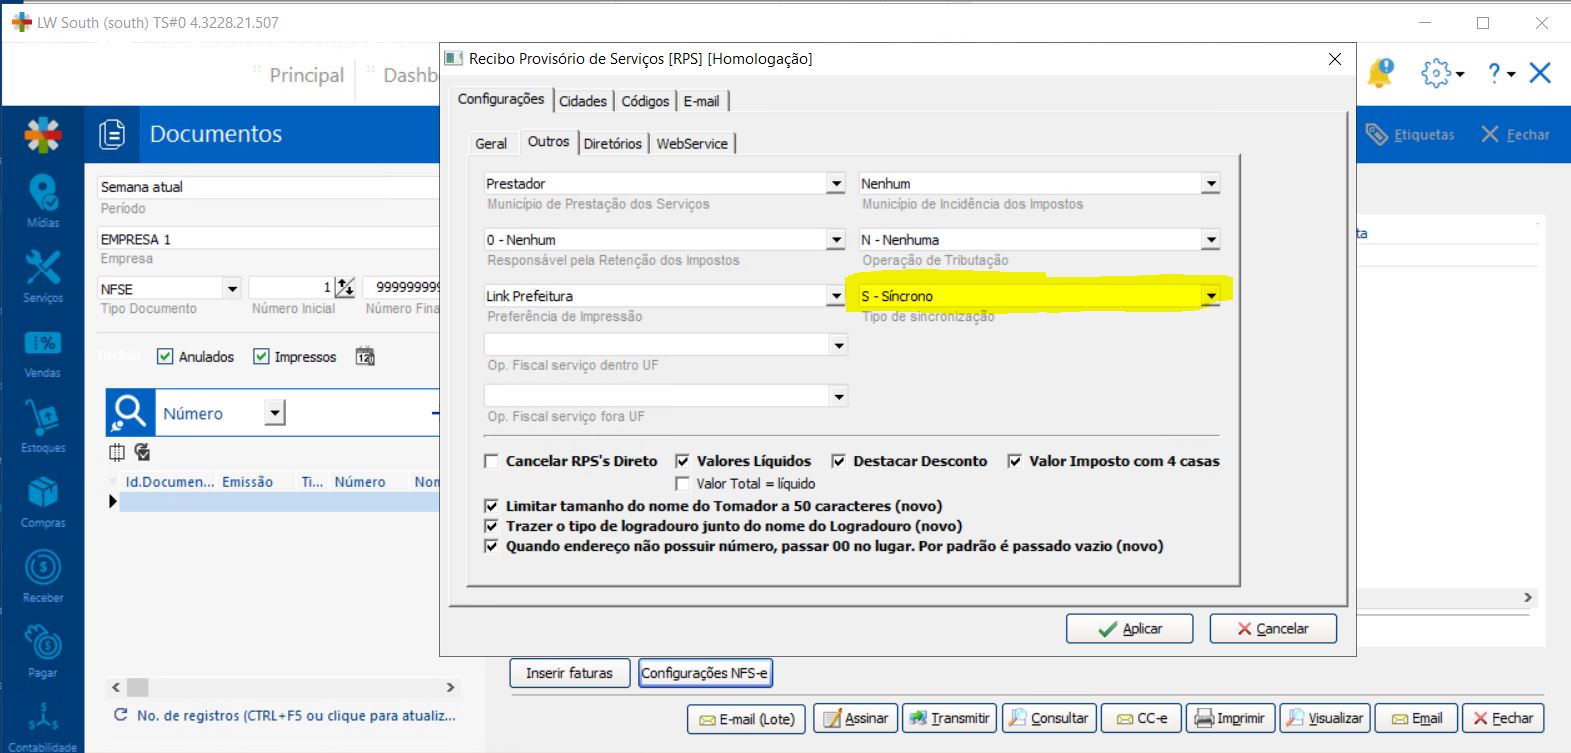Open the Receber sidebar icon
Screen dimensions: 1571x753
(x=43, y=568)
